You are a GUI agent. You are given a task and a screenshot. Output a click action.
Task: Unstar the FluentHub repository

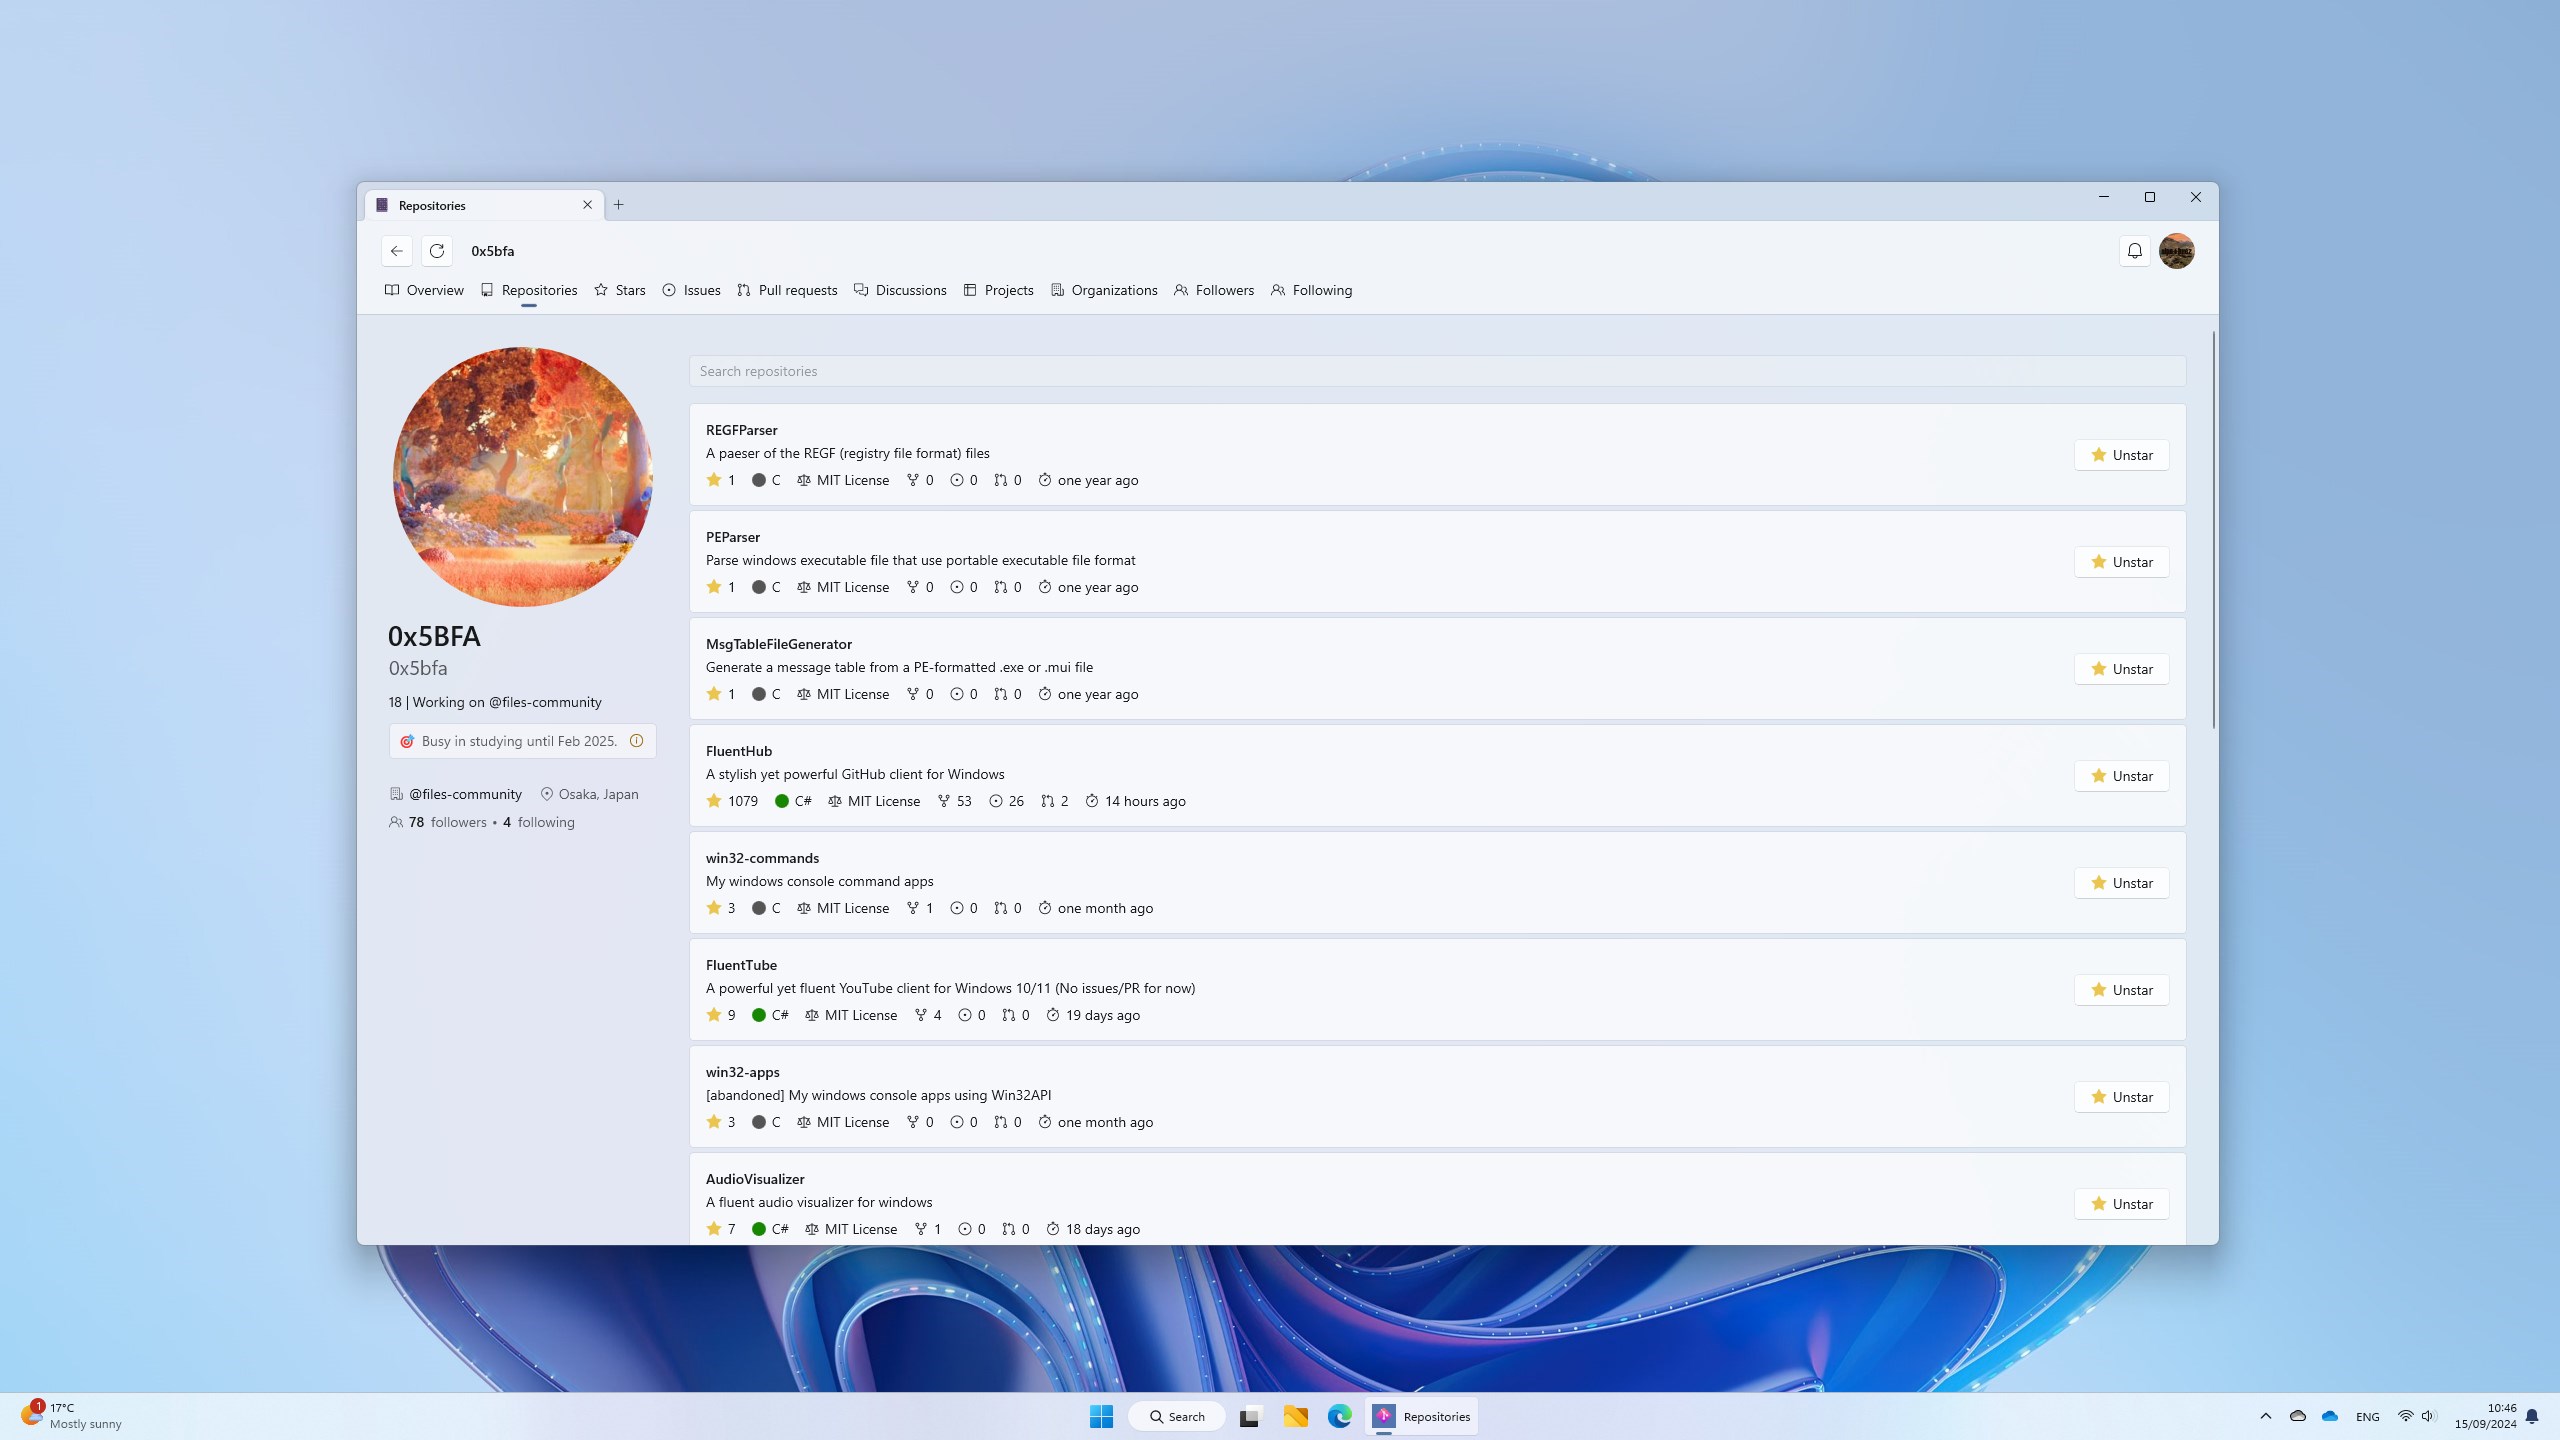pos(2121,776)
